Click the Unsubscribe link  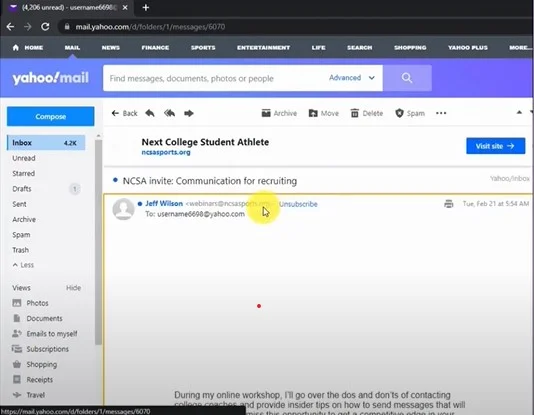coord(298,204)
